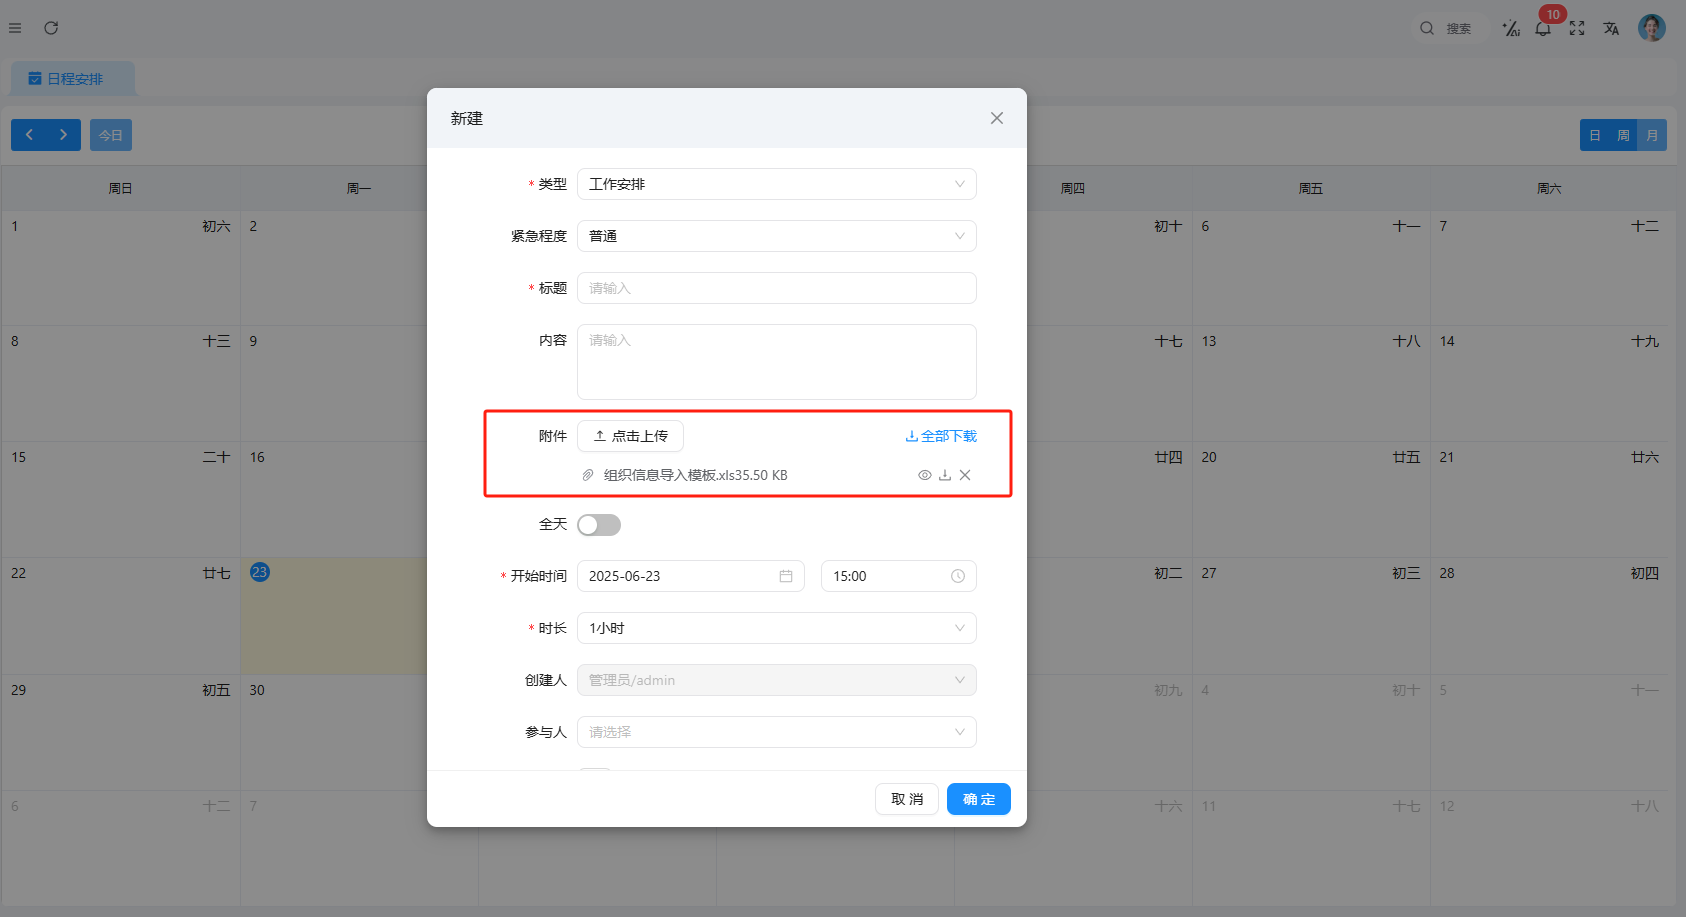Click the 全部下载 download-all link

point(941,436)
